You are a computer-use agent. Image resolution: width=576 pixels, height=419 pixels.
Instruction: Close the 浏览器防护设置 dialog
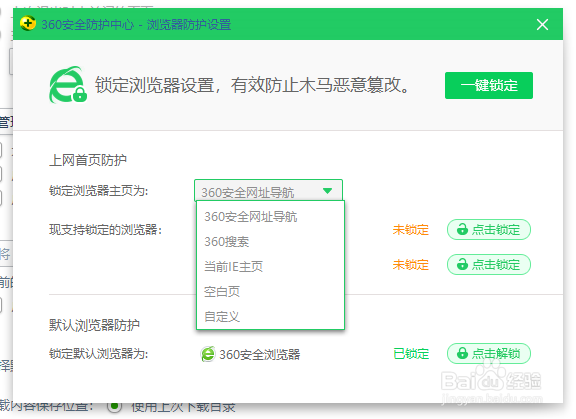(x=542, y=25)
